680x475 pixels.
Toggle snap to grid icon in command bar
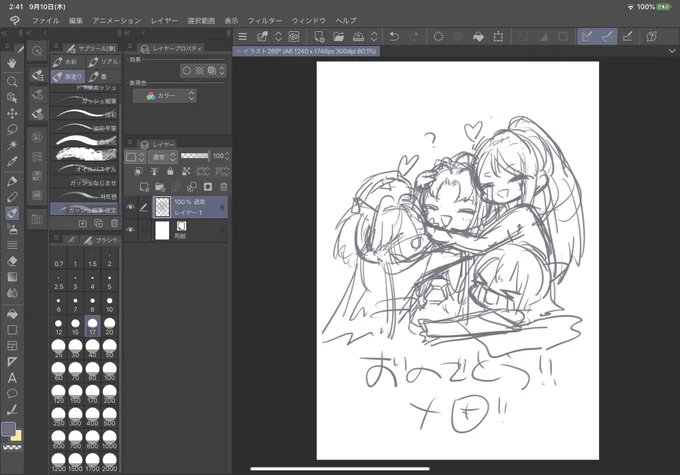627,36
